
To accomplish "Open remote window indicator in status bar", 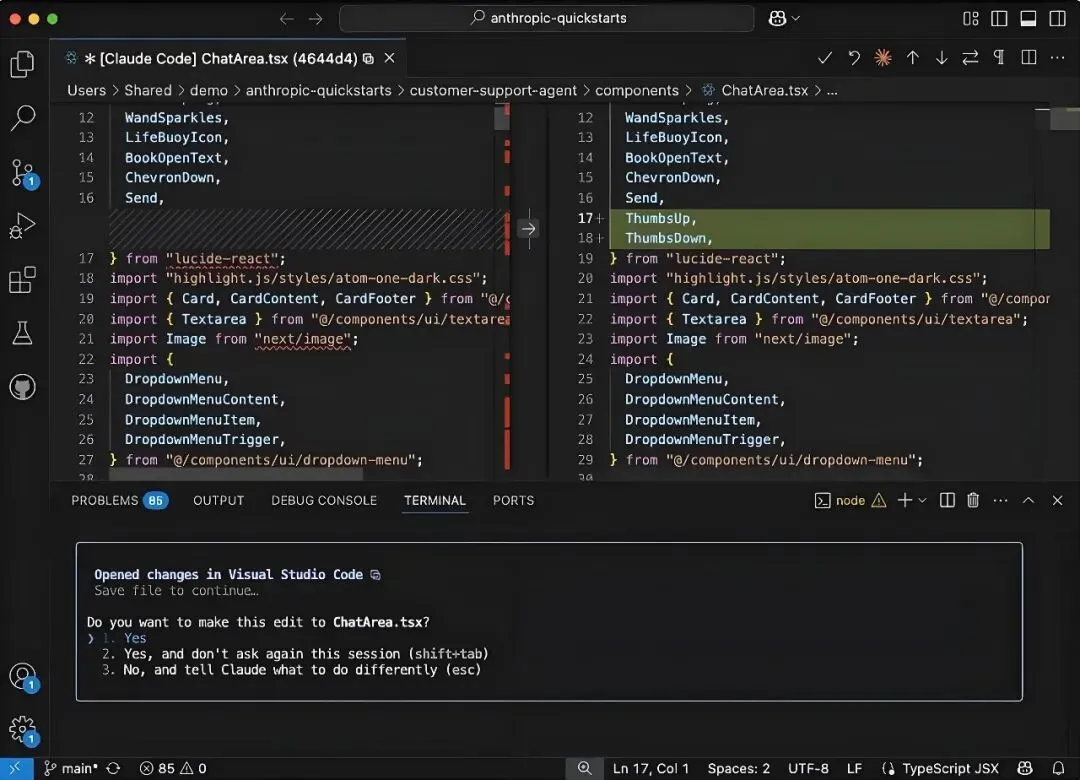I will point(16,768).
